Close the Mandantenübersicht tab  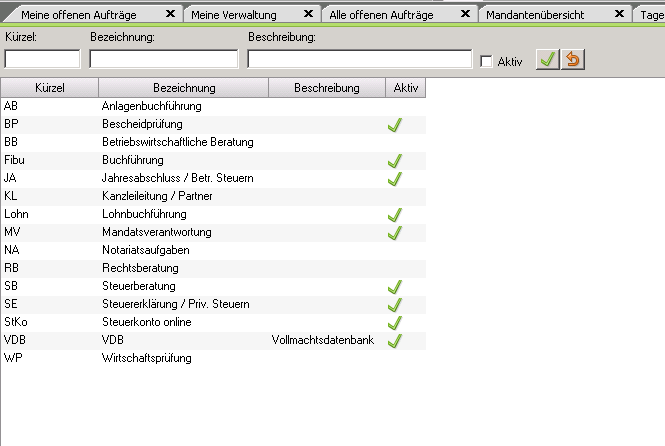tap(620, 14)
